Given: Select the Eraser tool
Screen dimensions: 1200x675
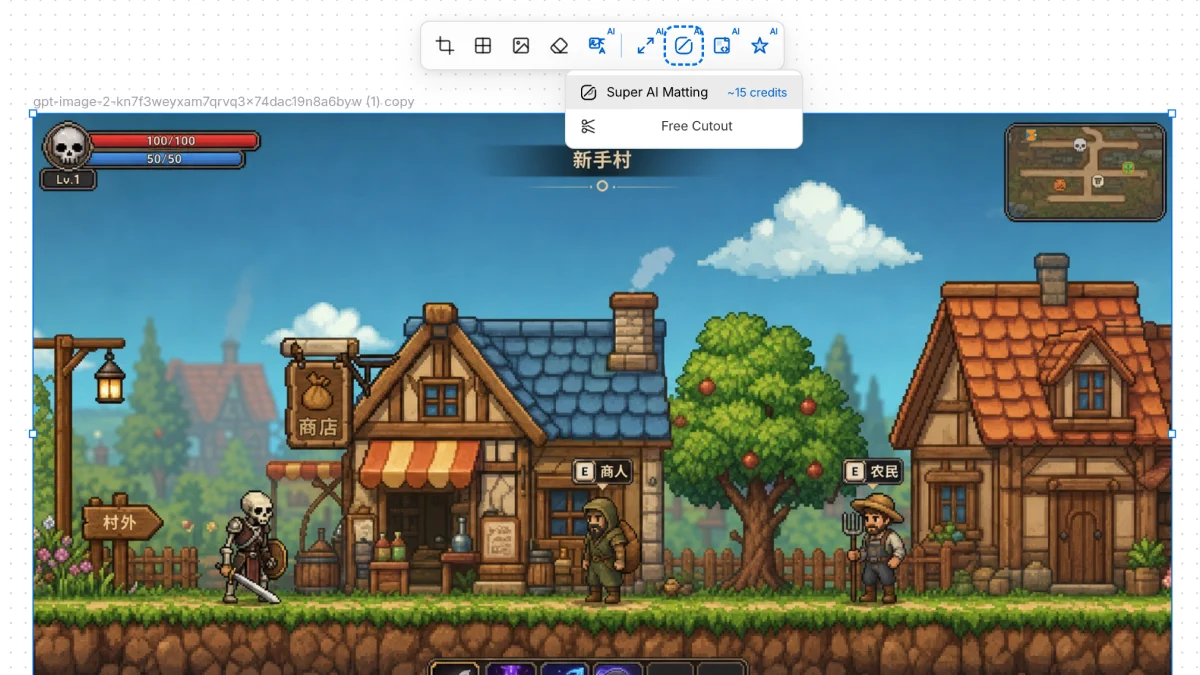Looking at the screenshot, I should pos(559,46).
